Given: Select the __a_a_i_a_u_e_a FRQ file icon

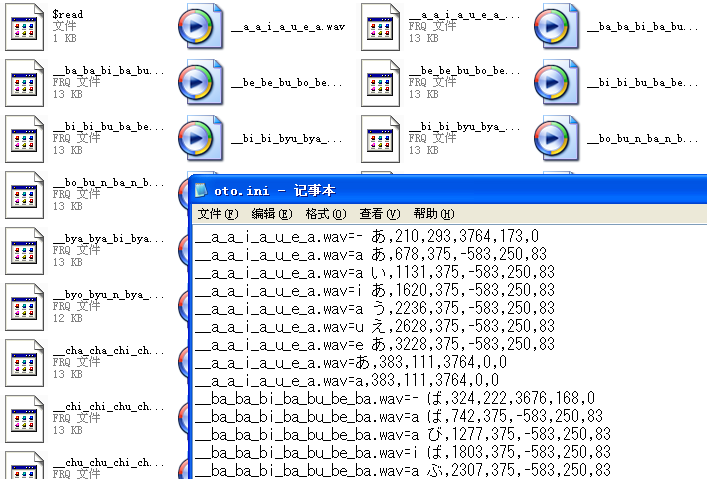Looking at the screenshot, I should point(380,27).
